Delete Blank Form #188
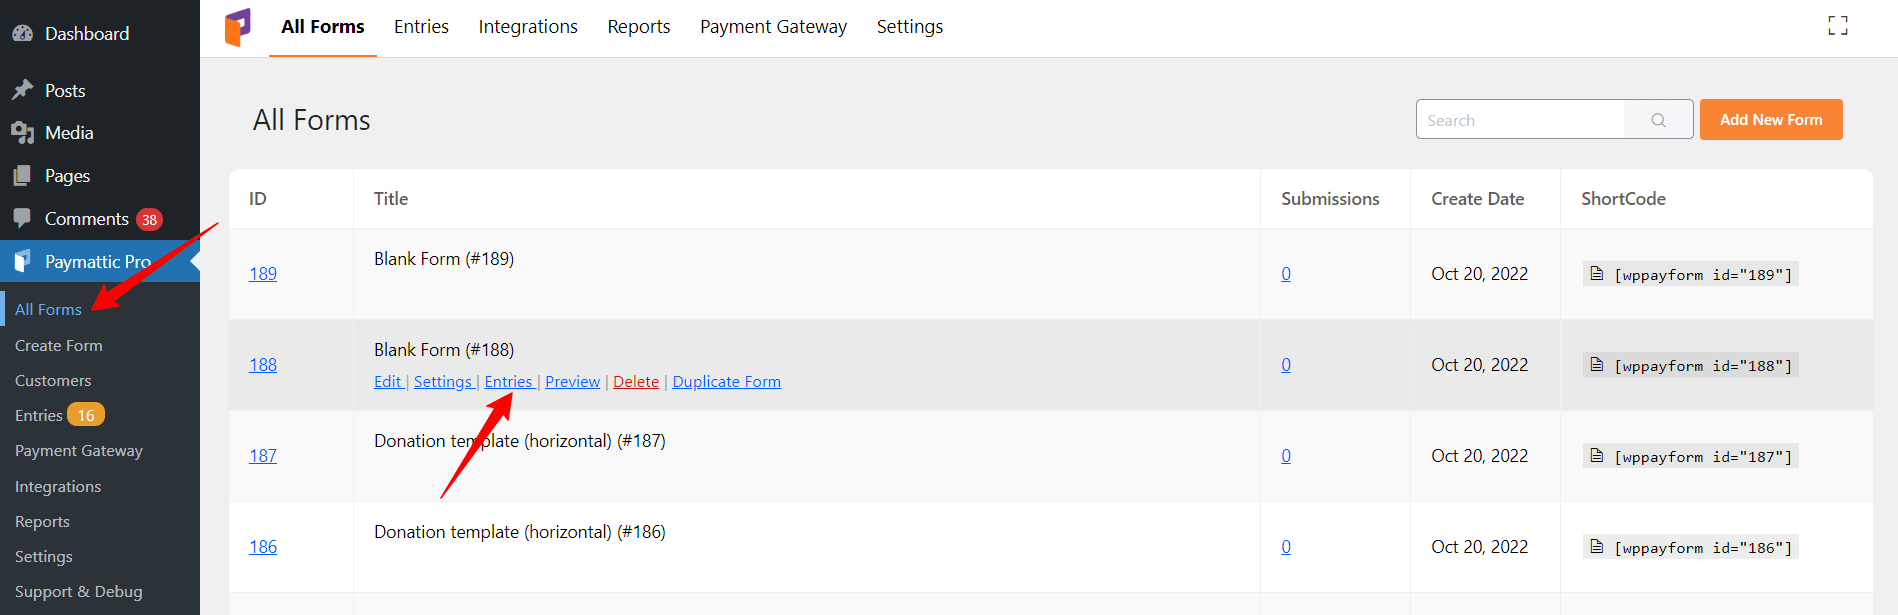The height and width of the screenshot is (615, 1898). point(636,382)
